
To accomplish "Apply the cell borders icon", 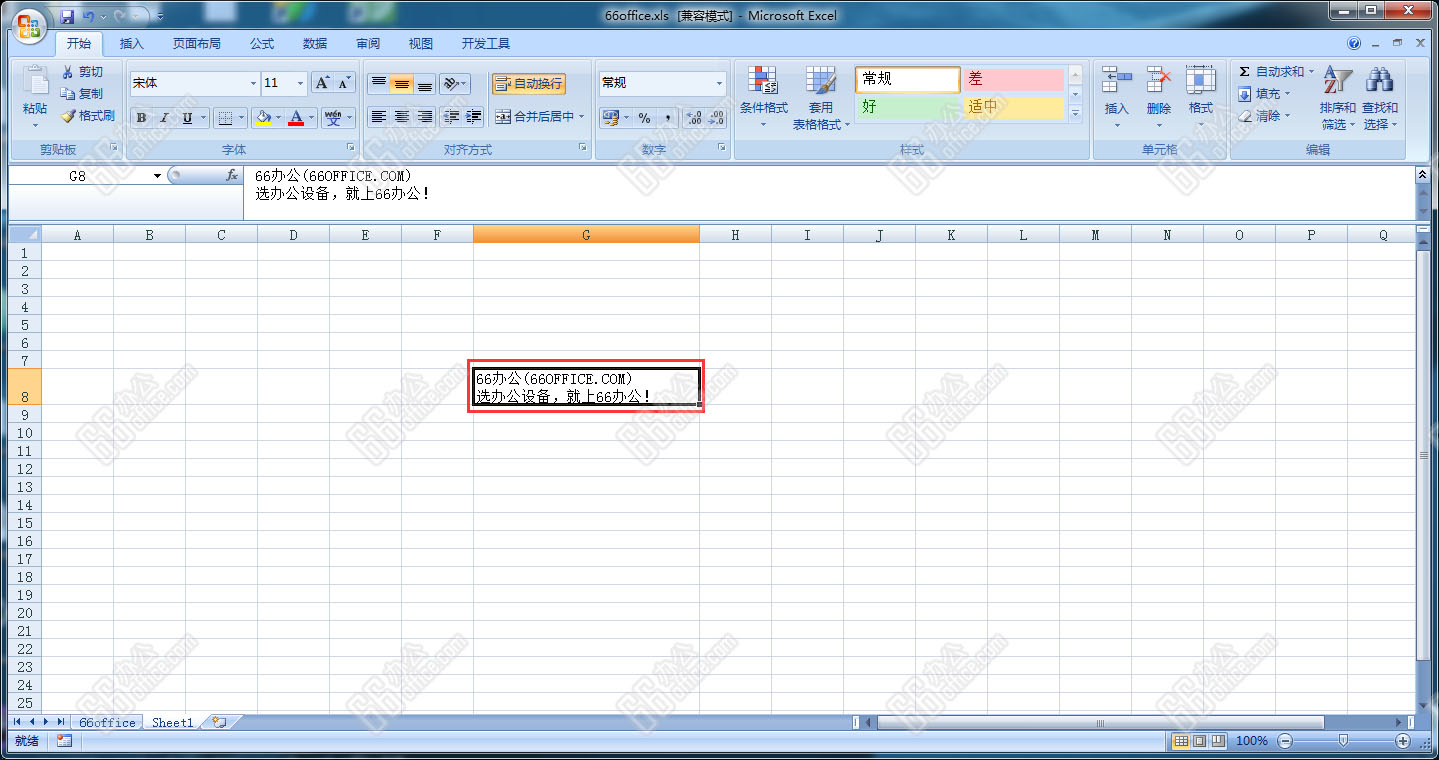I will click(x=225, y=118).
